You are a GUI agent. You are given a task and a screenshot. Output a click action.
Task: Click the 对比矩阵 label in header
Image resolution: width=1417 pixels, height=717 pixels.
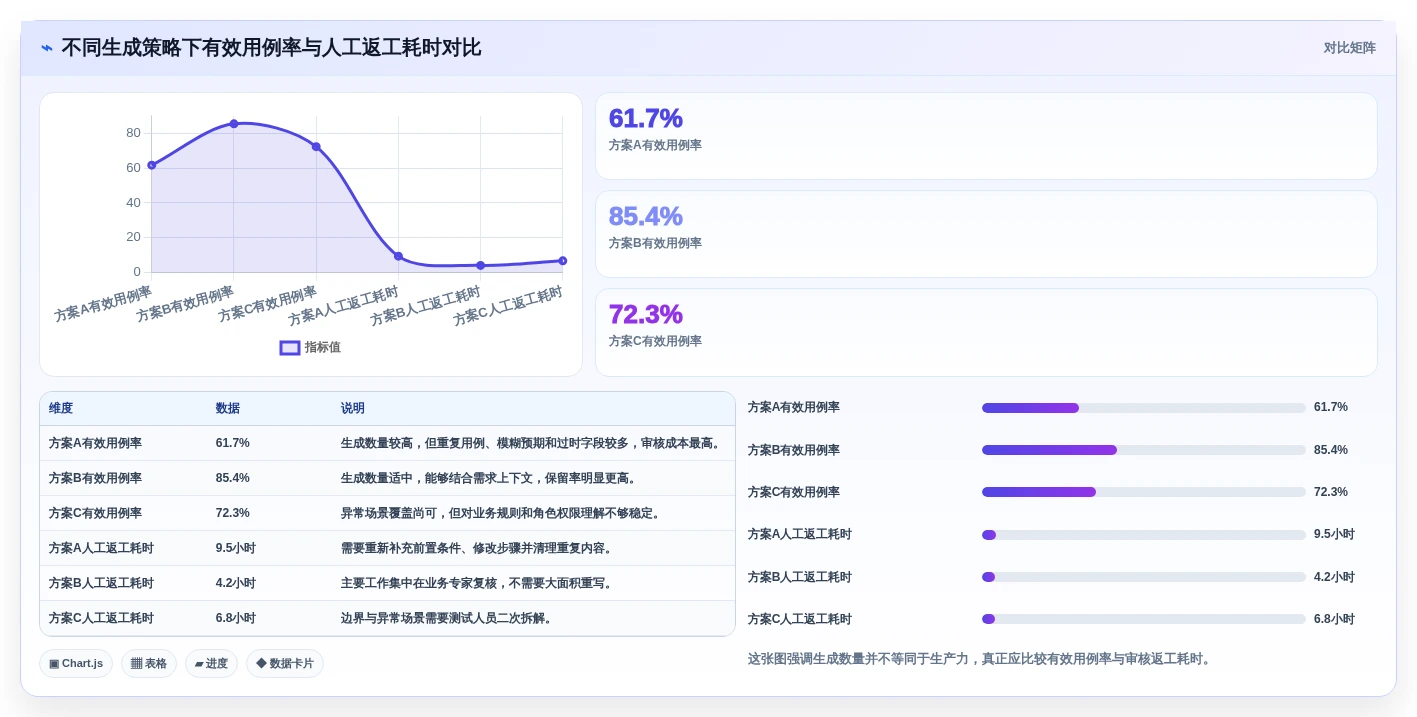point(1349,48)
